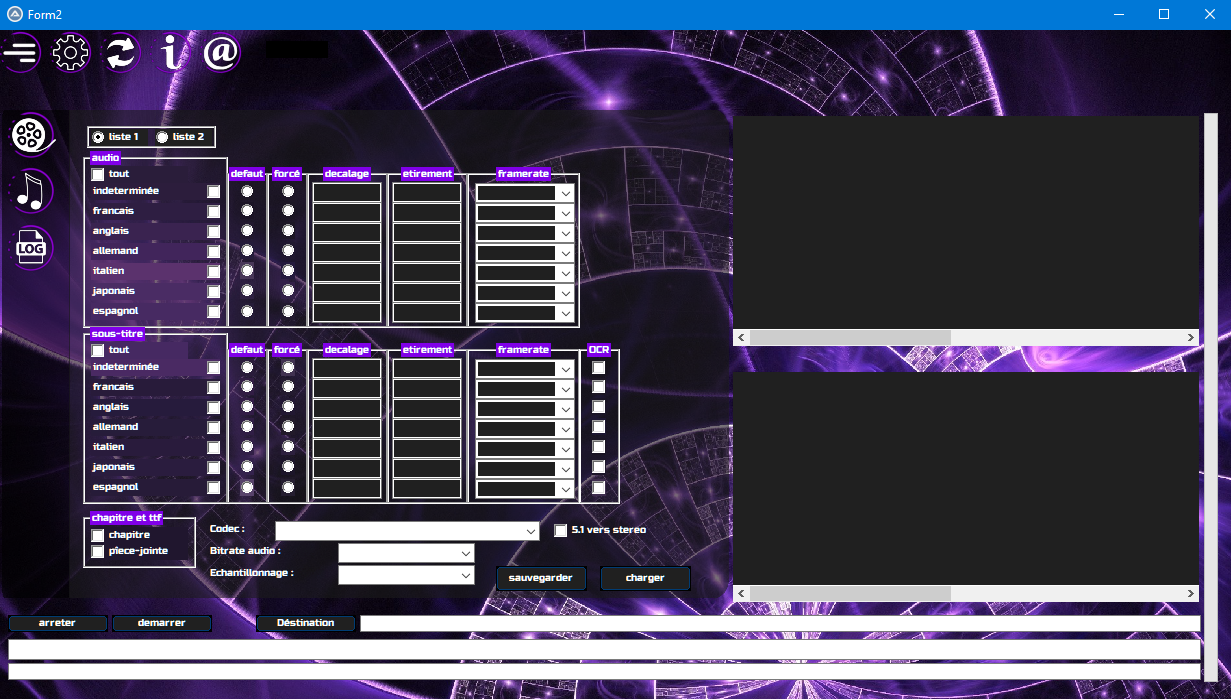The image size is (1231, 699).
Task: Click the sauvegarder button
Action: coord(541,578)
